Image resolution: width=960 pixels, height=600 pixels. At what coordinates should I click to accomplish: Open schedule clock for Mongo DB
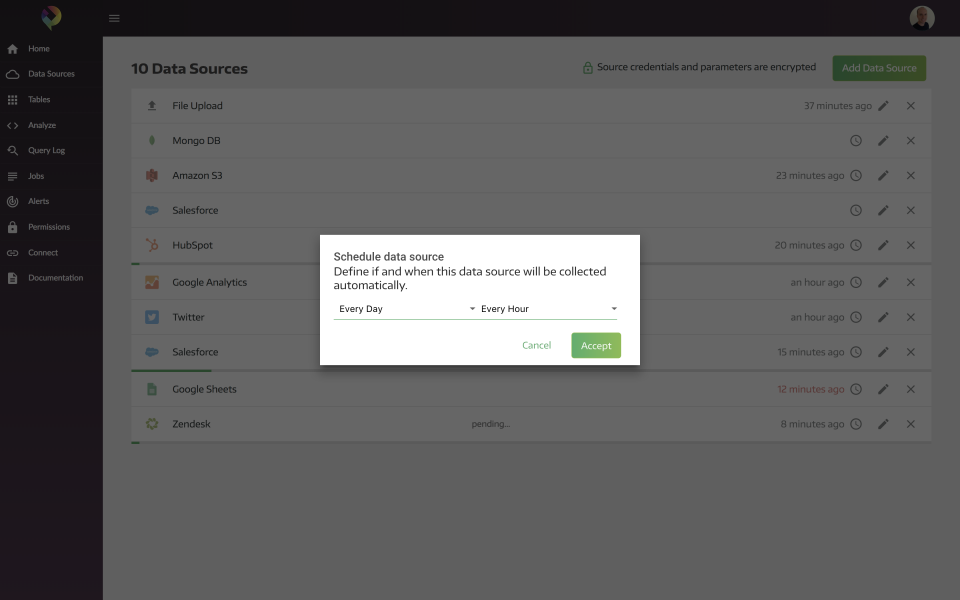856,141
